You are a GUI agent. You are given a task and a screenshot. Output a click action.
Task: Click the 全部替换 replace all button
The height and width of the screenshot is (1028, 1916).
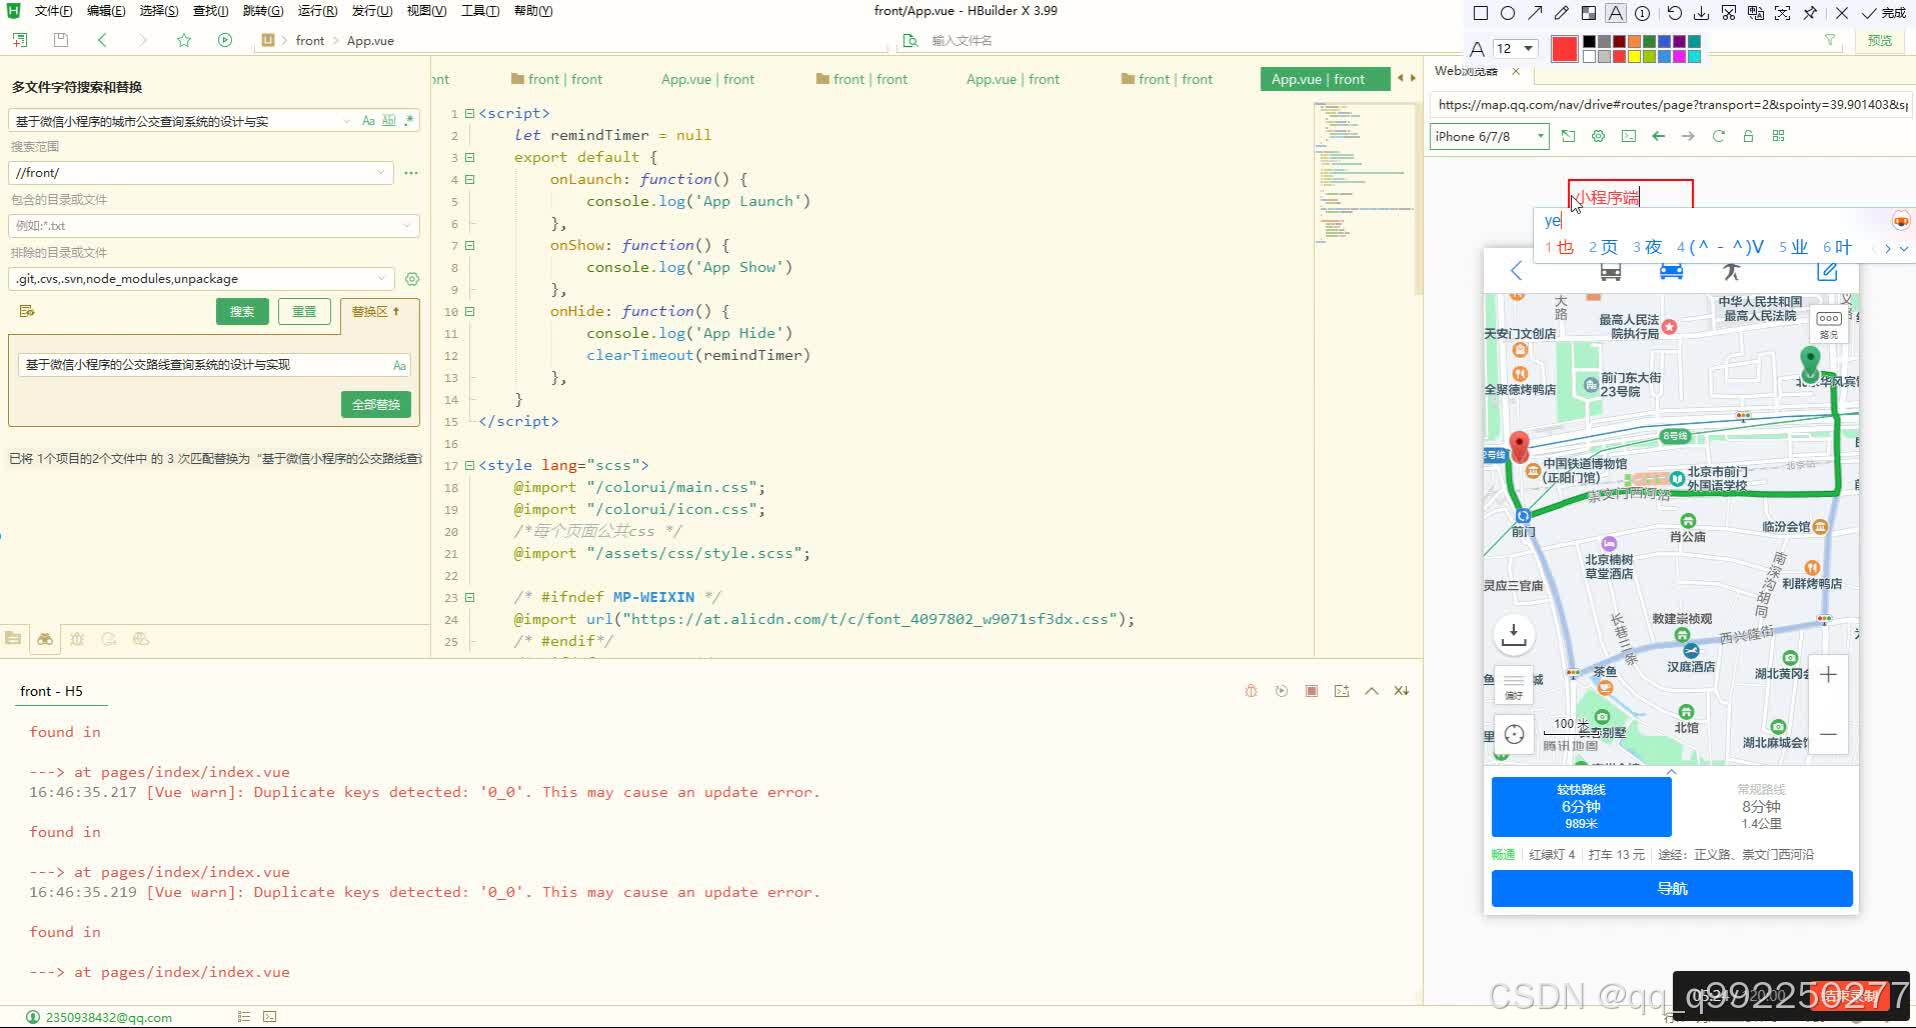coord(376,405)
